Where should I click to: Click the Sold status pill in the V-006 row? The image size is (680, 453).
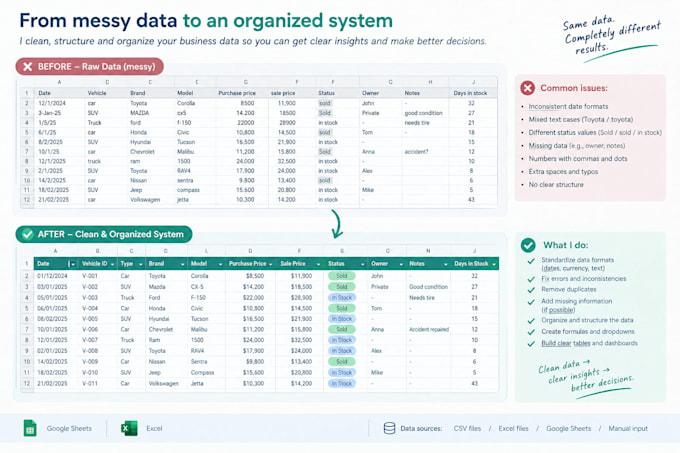coord(342,329)
